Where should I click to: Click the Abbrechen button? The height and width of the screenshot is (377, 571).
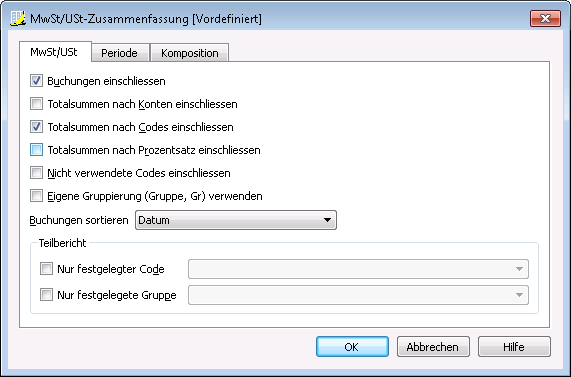pos(433,347)
